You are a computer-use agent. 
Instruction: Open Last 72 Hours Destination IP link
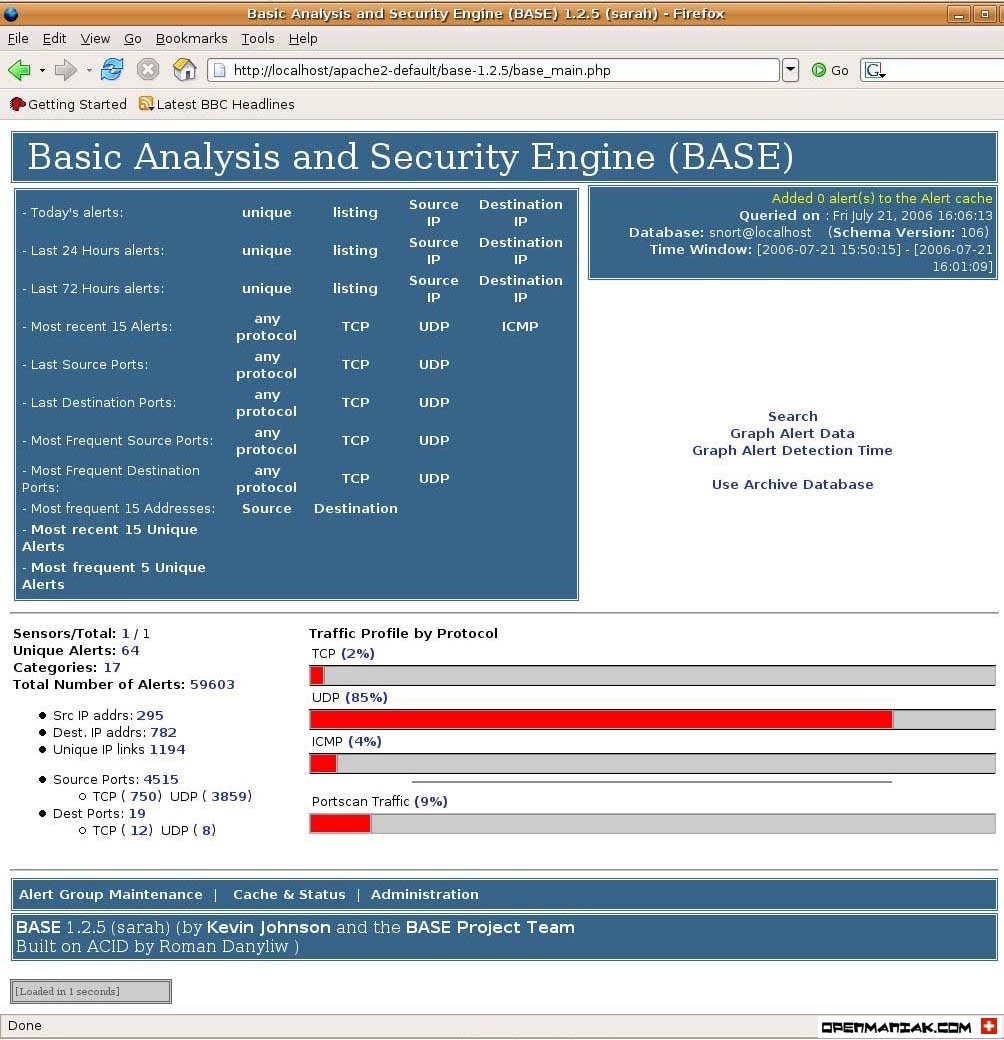(x=521, y=289)
